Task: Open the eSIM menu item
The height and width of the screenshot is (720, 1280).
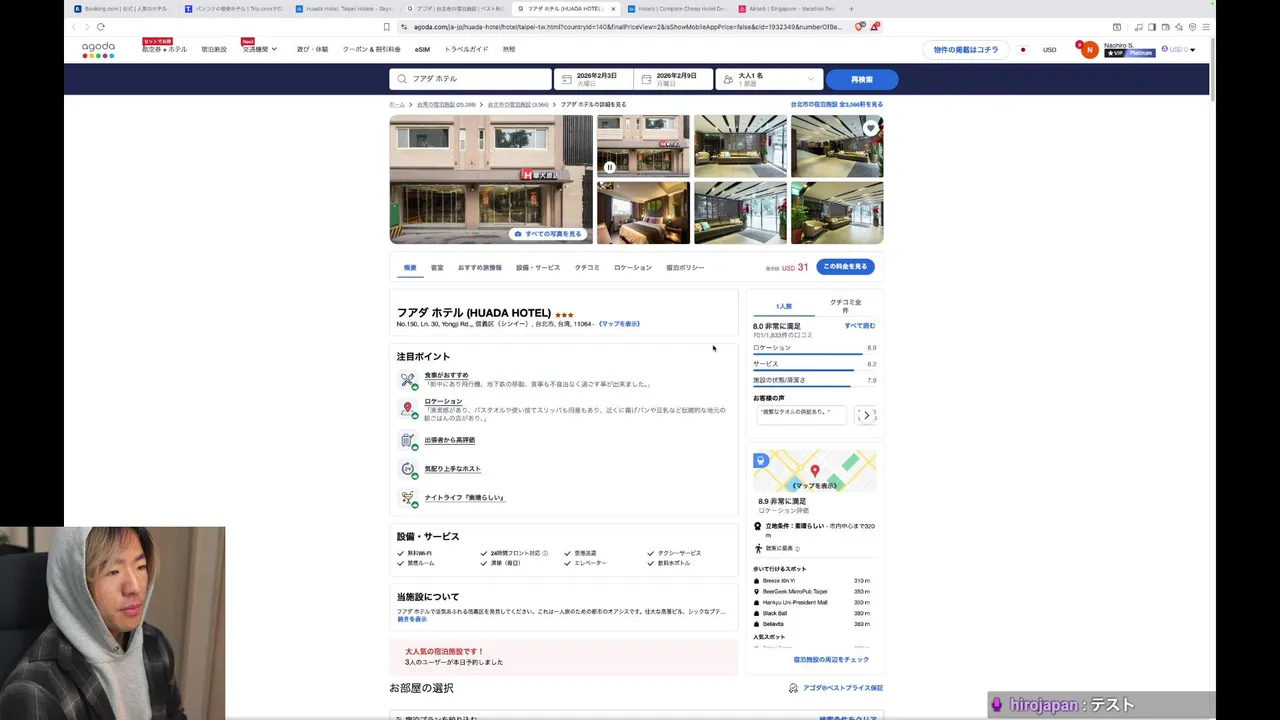Action: tap(422, 49)
